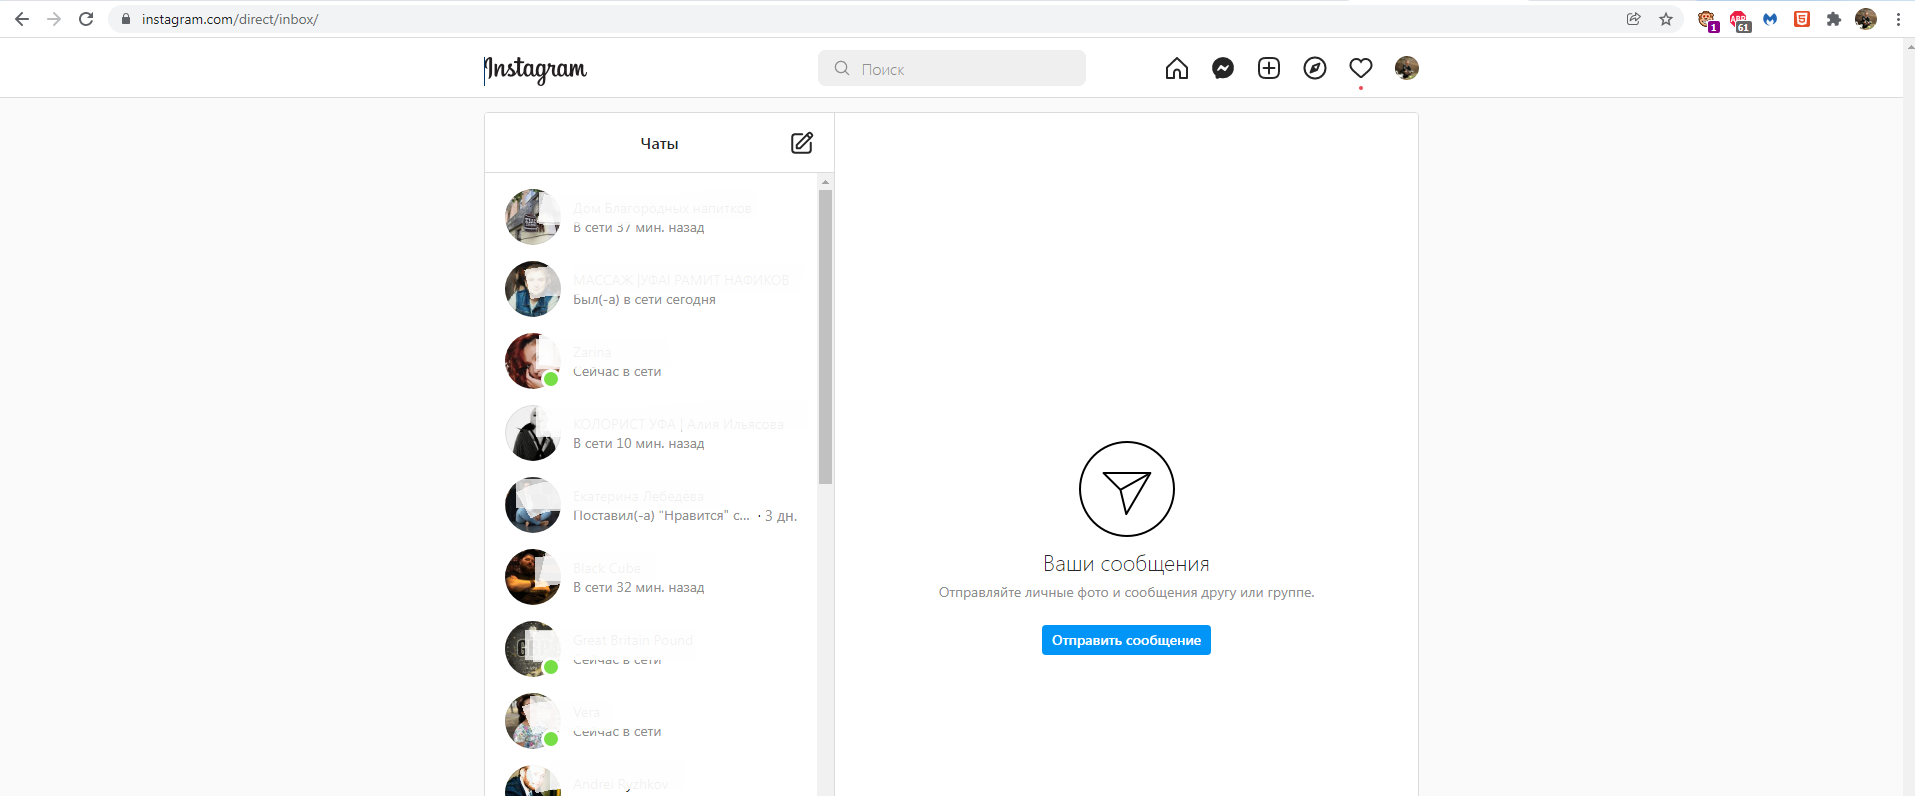
Task: Click the Ваши сообщения heading
Action: pos(1126,564)
